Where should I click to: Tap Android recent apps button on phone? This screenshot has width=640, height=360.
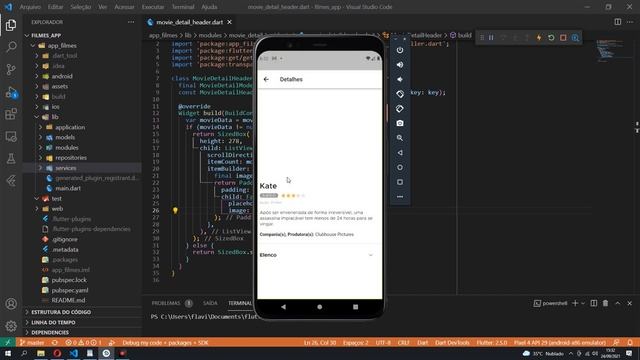[x=356, y=307]
